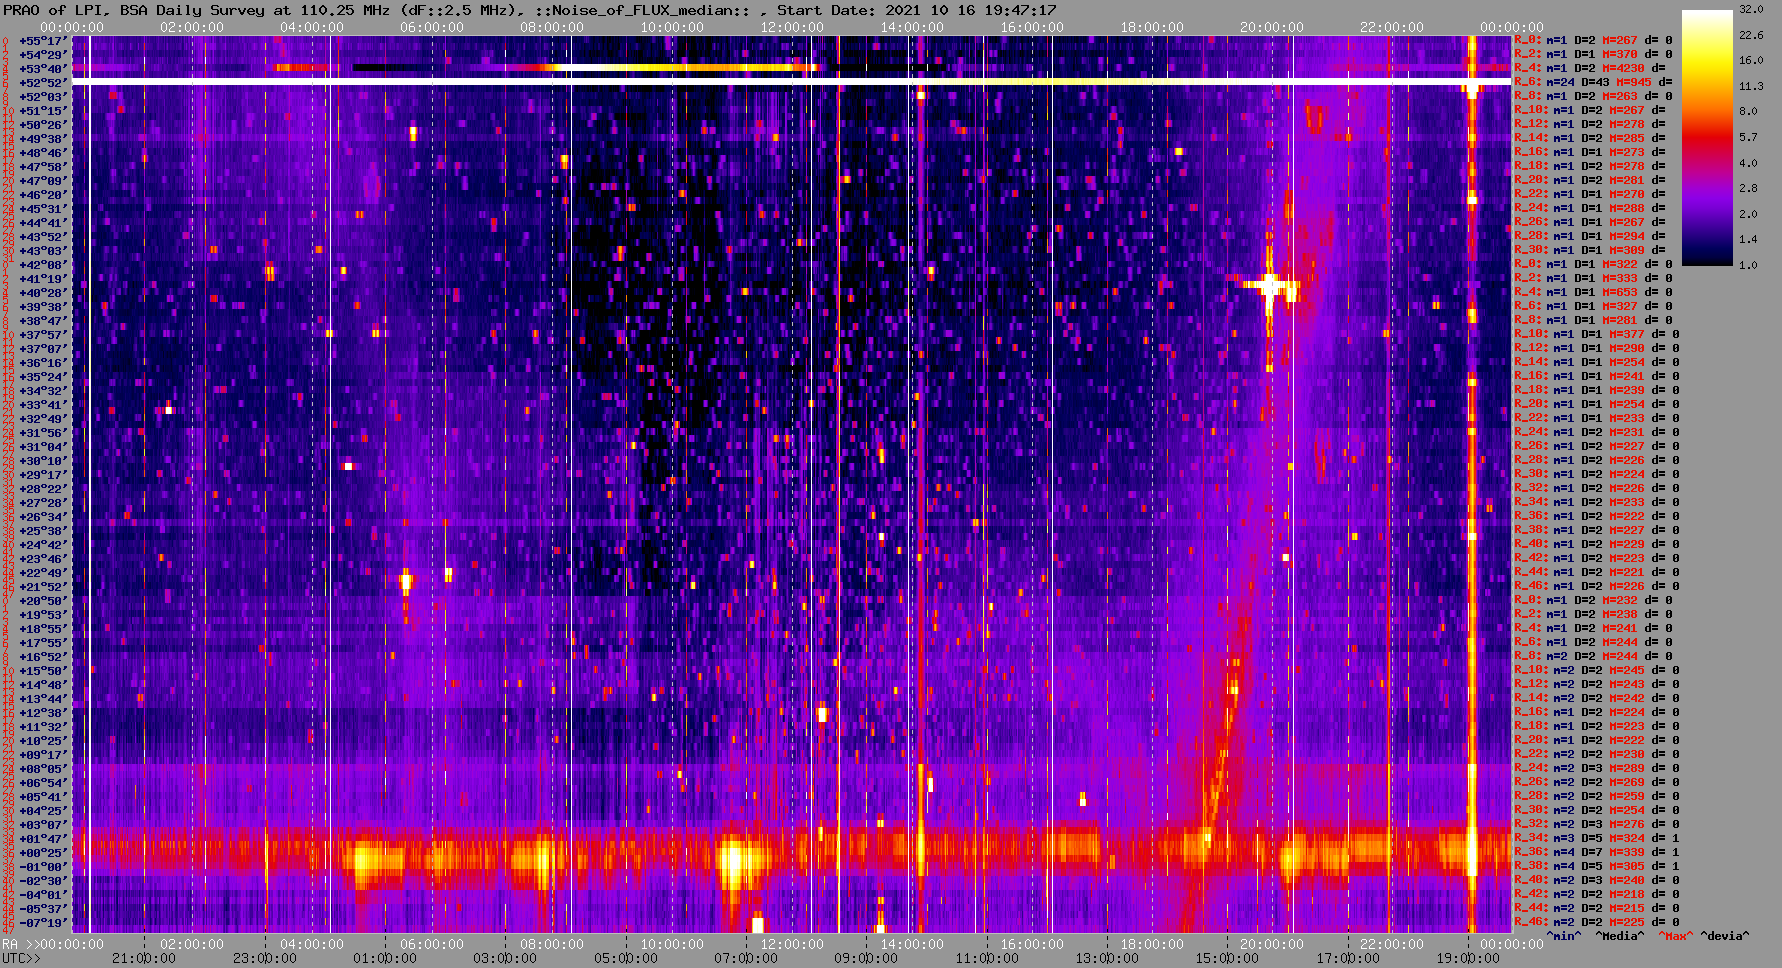Click the UTC tick label 19:00:00
This screenshot has height=968, width=1782.
pos(1468,959)
